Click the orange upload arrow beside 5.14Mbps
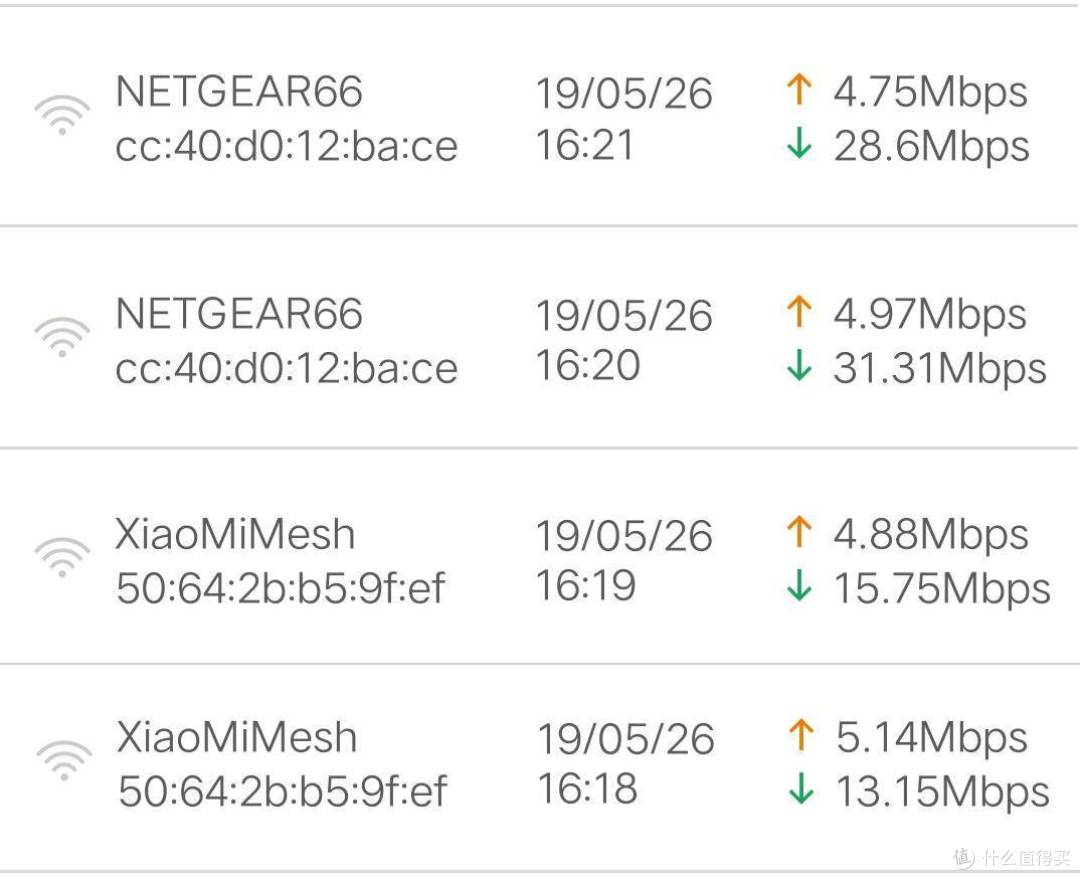 point(800,736)
